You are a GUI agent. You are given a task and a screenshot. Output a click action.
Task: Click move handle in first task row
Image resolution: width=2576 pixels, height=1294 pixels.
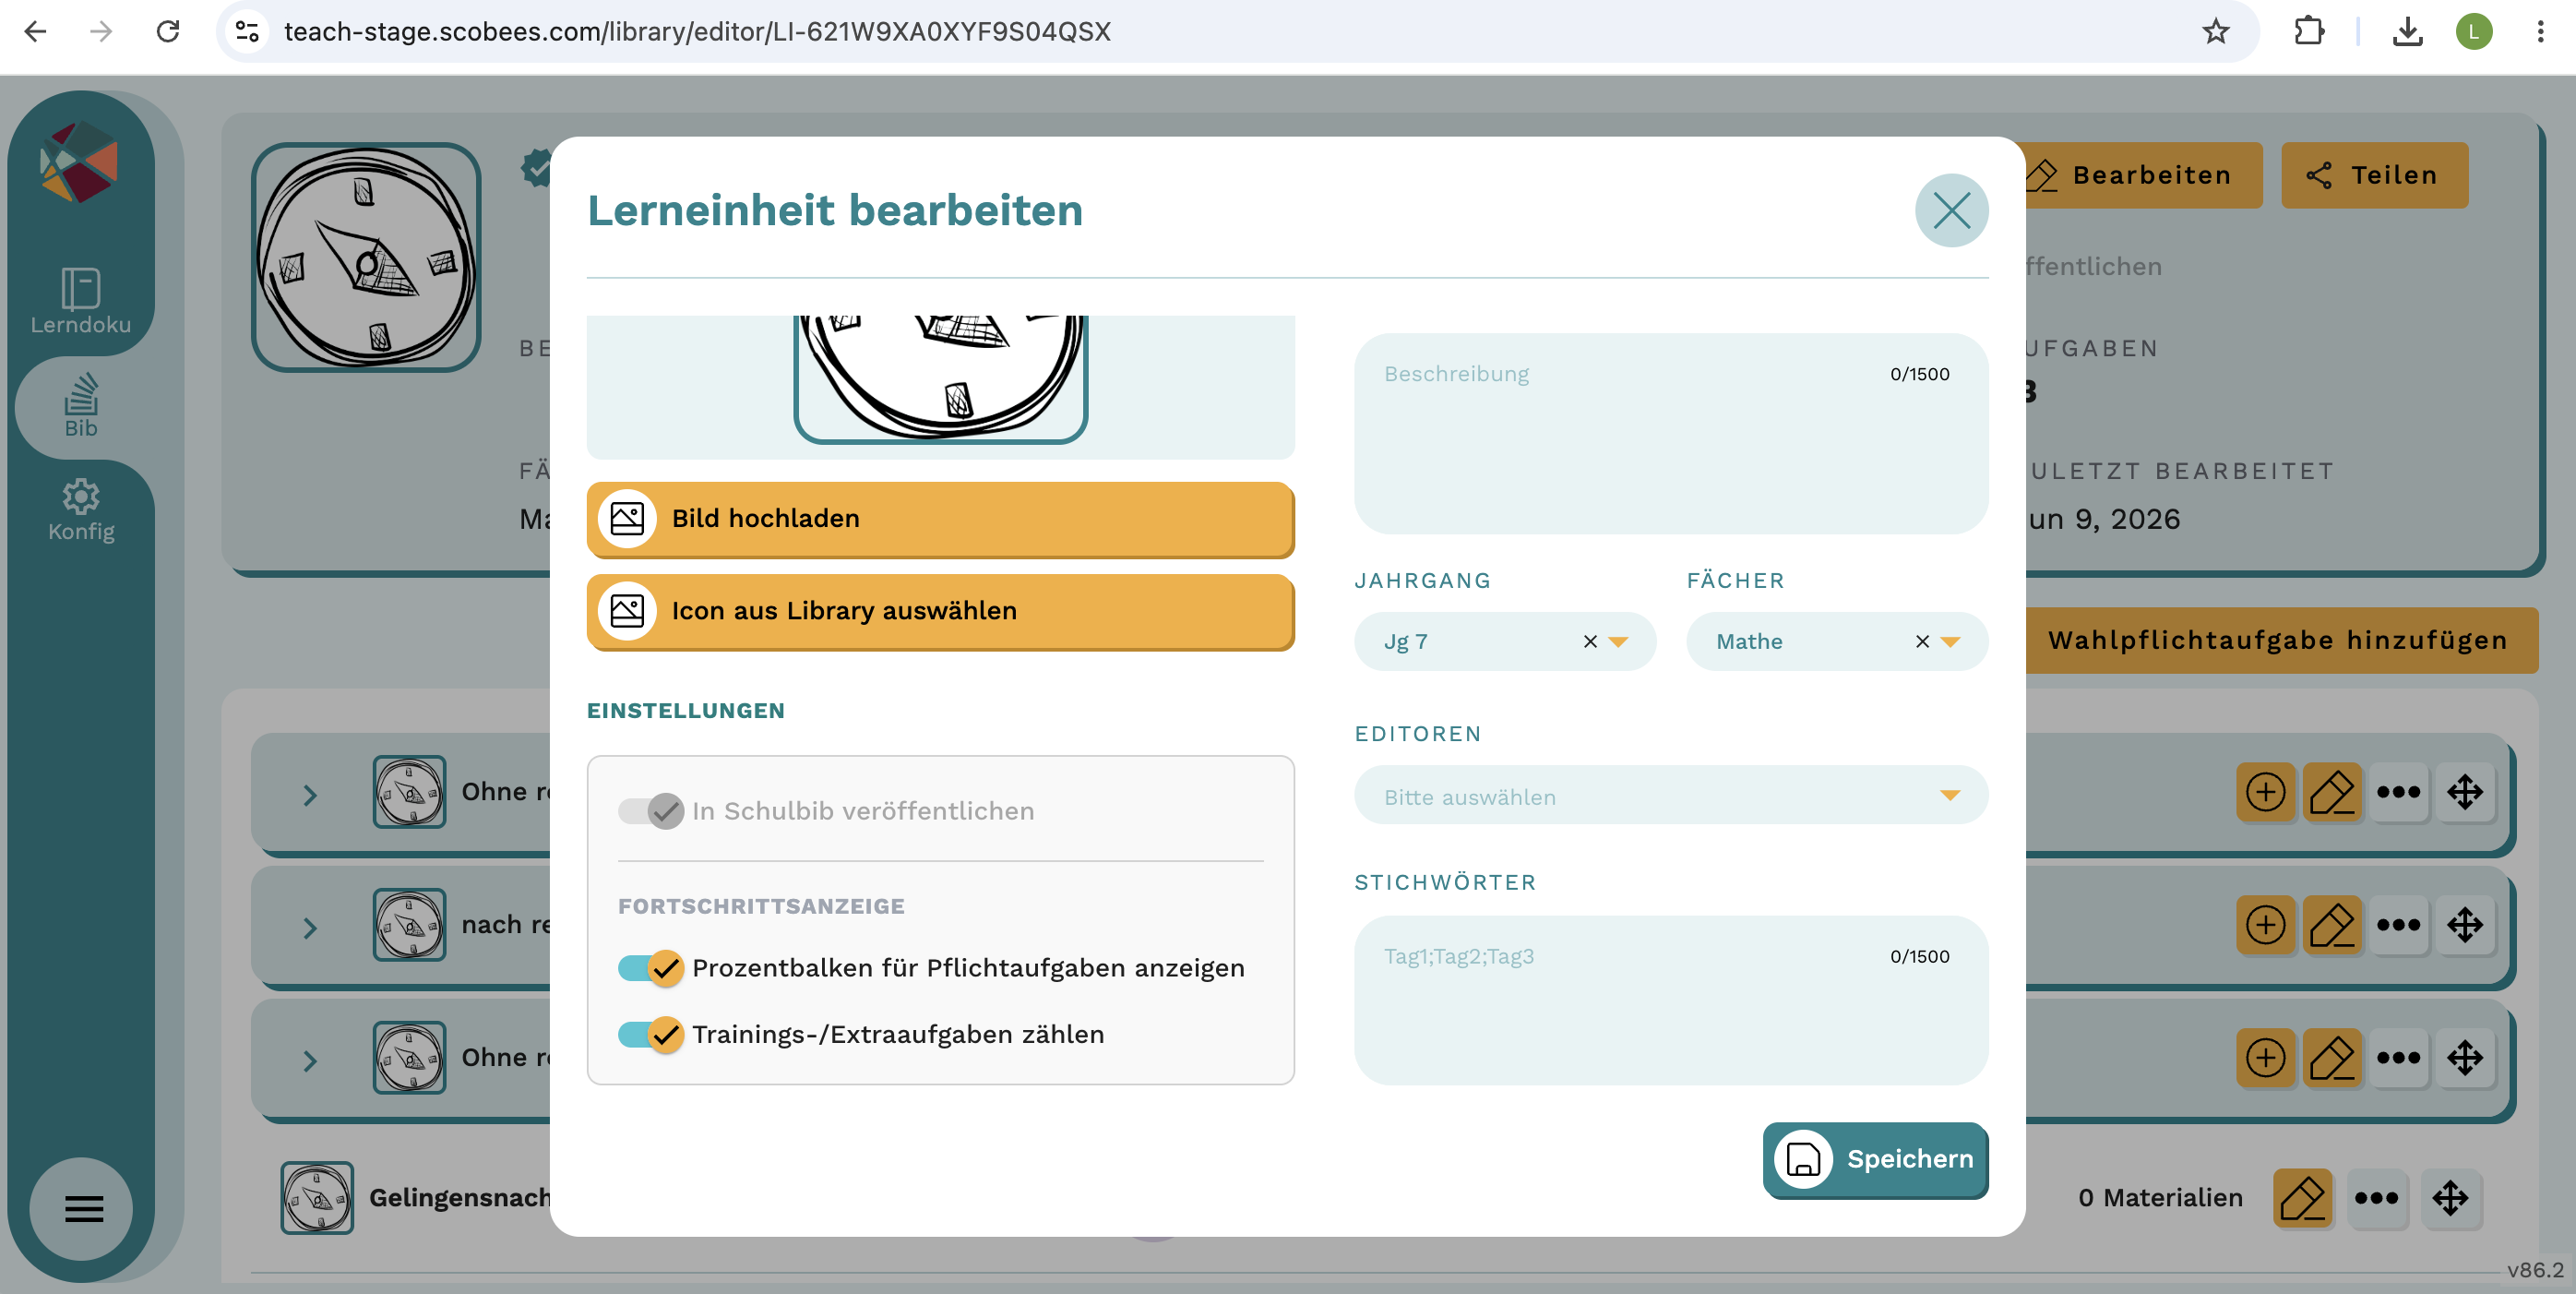tap(2464, 792)
